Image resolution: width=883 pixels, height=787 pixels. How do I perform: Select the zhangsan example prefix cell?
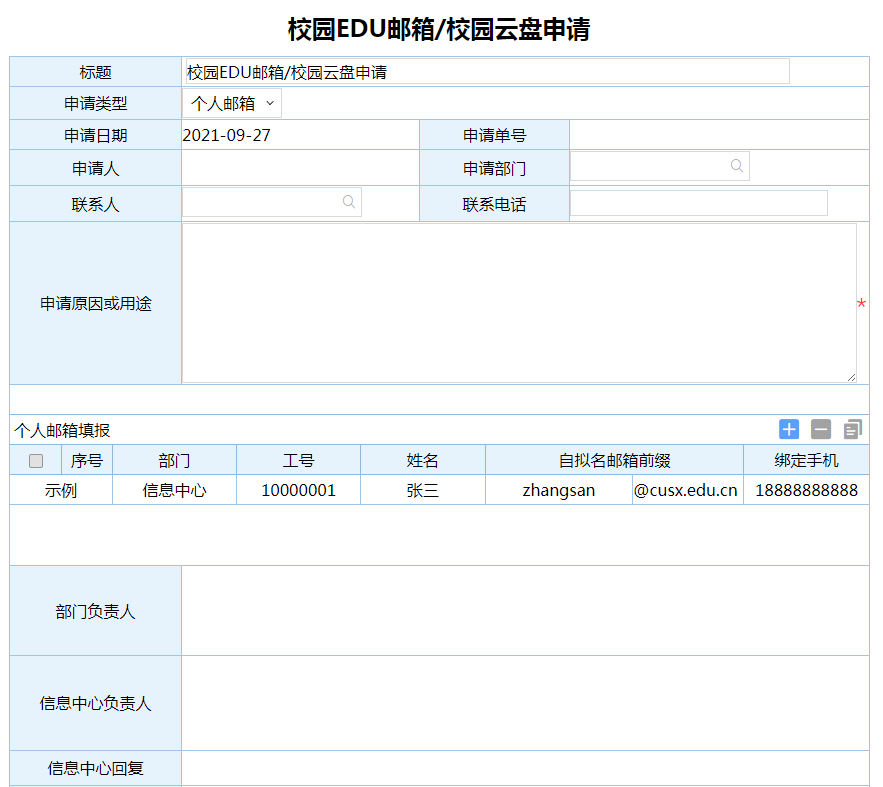(x=558, y=490)
